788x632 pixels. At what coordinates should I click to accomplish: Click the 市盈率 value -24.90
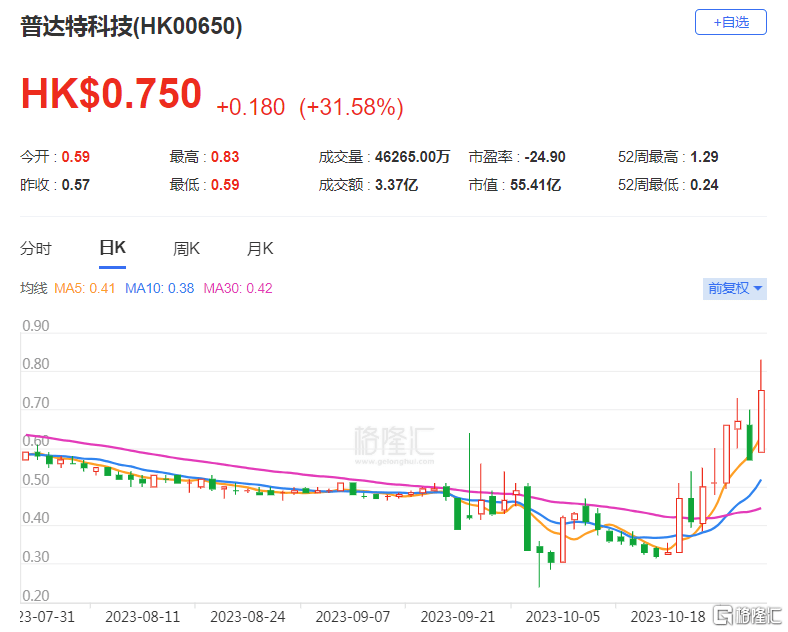(x=545, y=157)
